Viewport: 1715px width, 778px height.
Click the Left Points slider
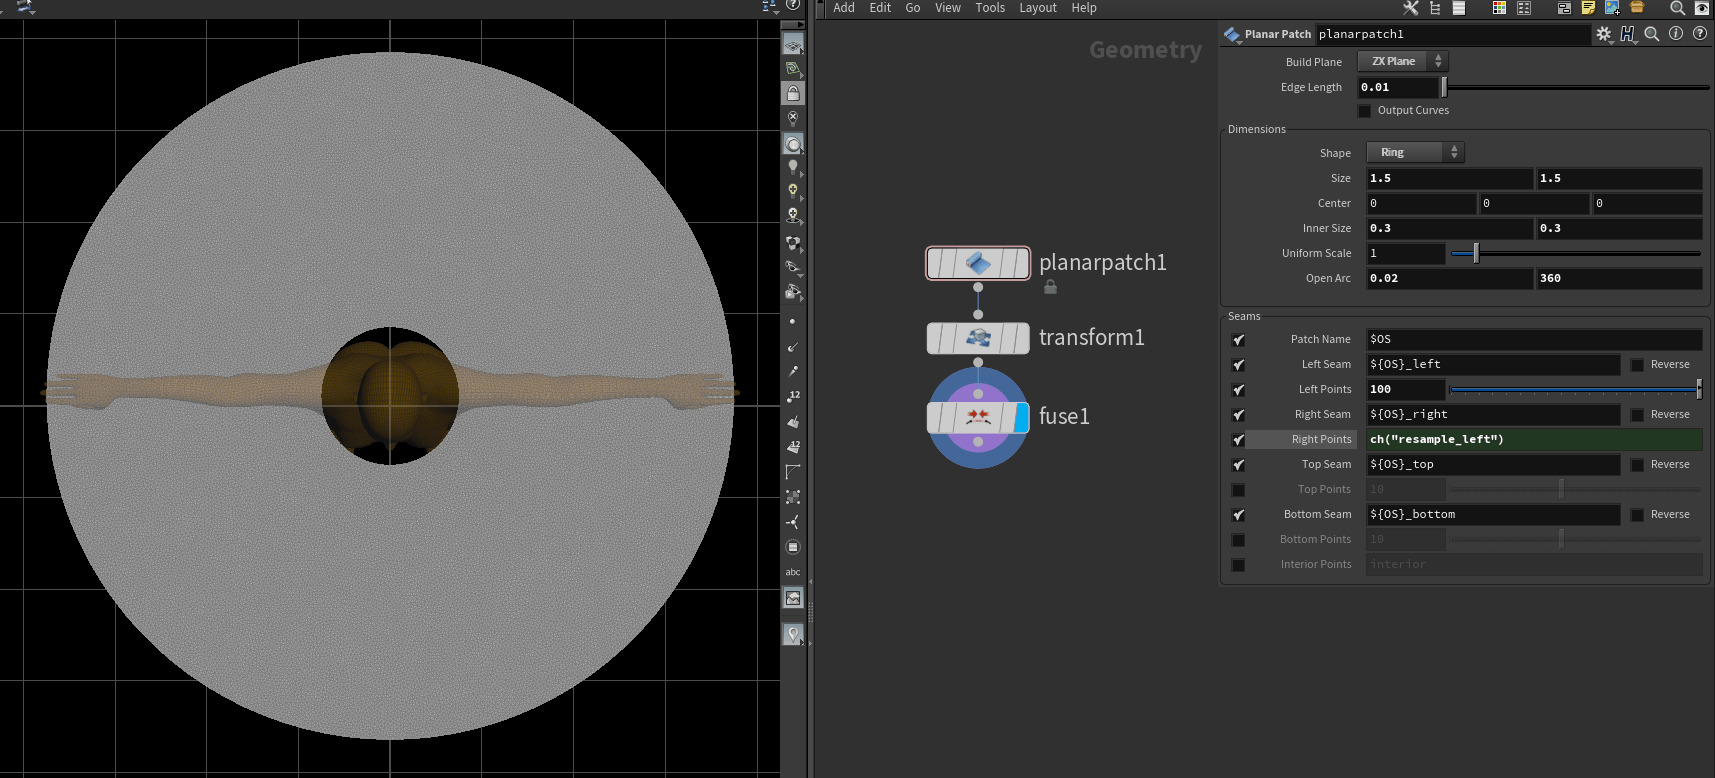[x=1575, y=390]
